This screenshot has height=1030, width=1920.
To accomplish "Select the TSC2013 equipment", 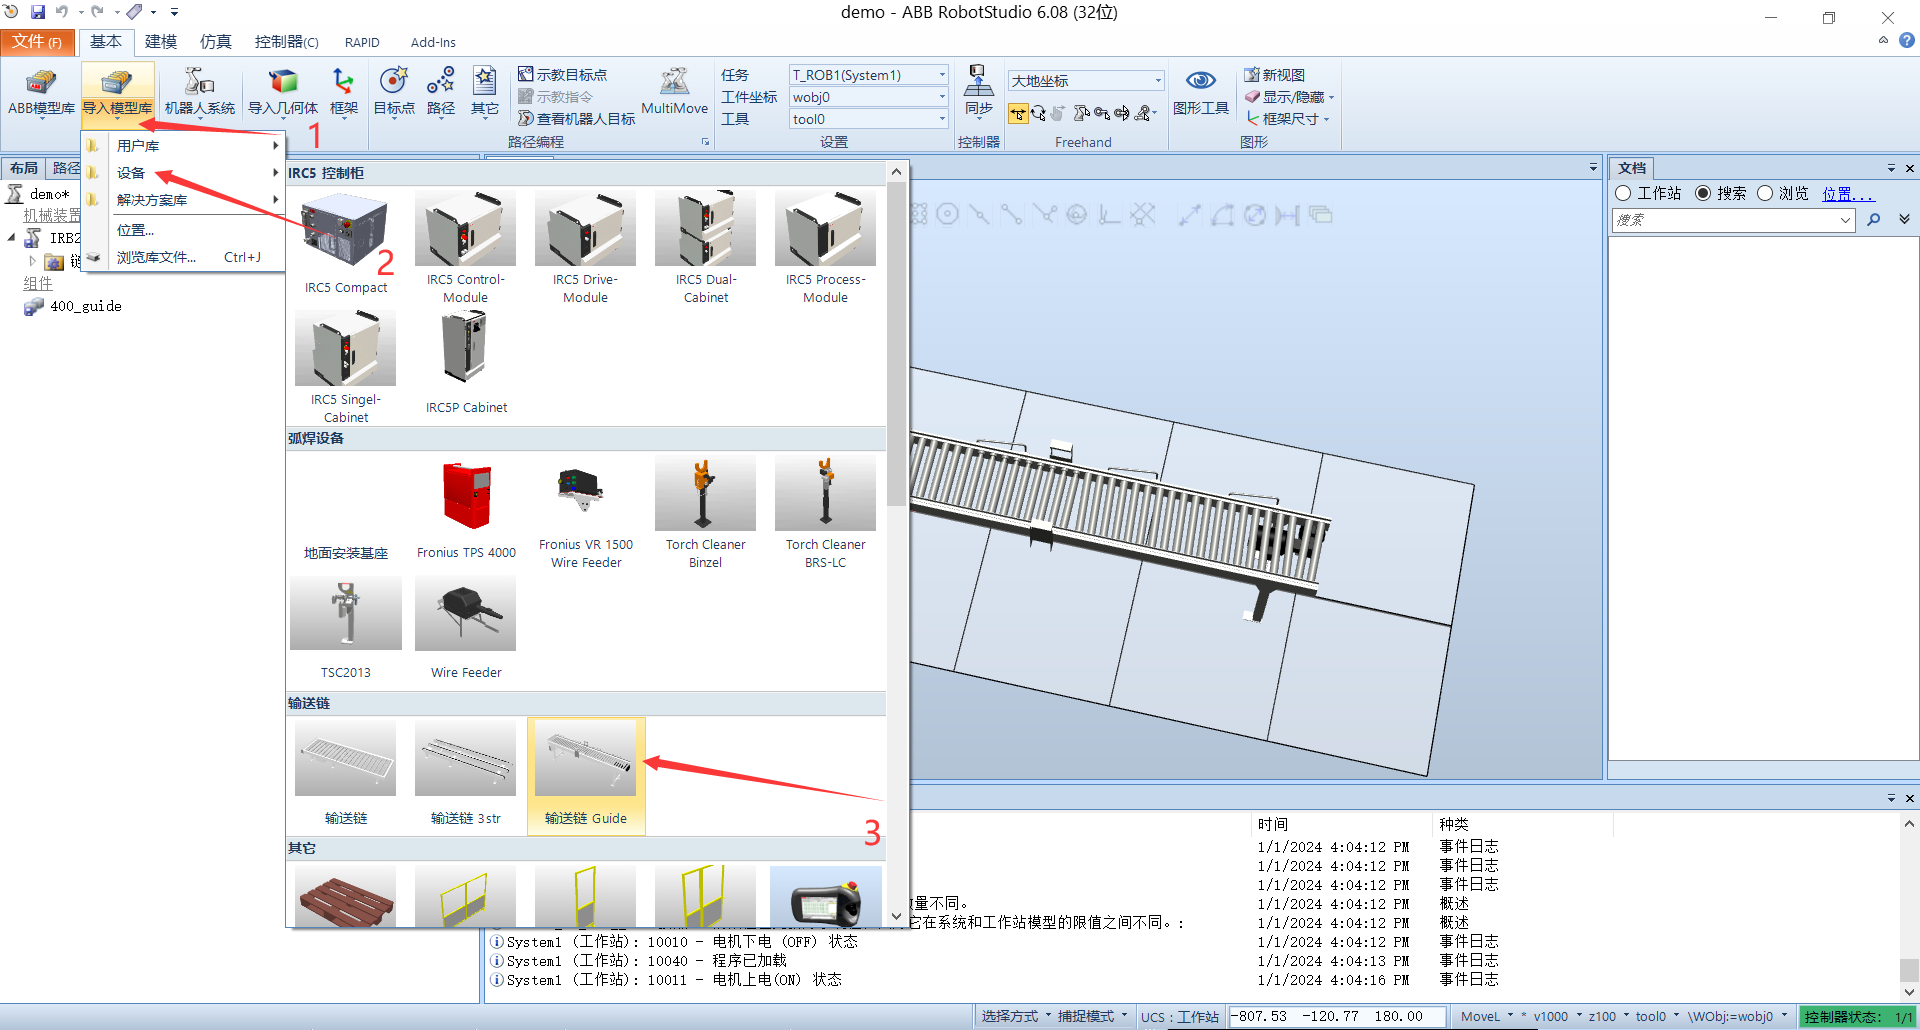I will (345, 628).
